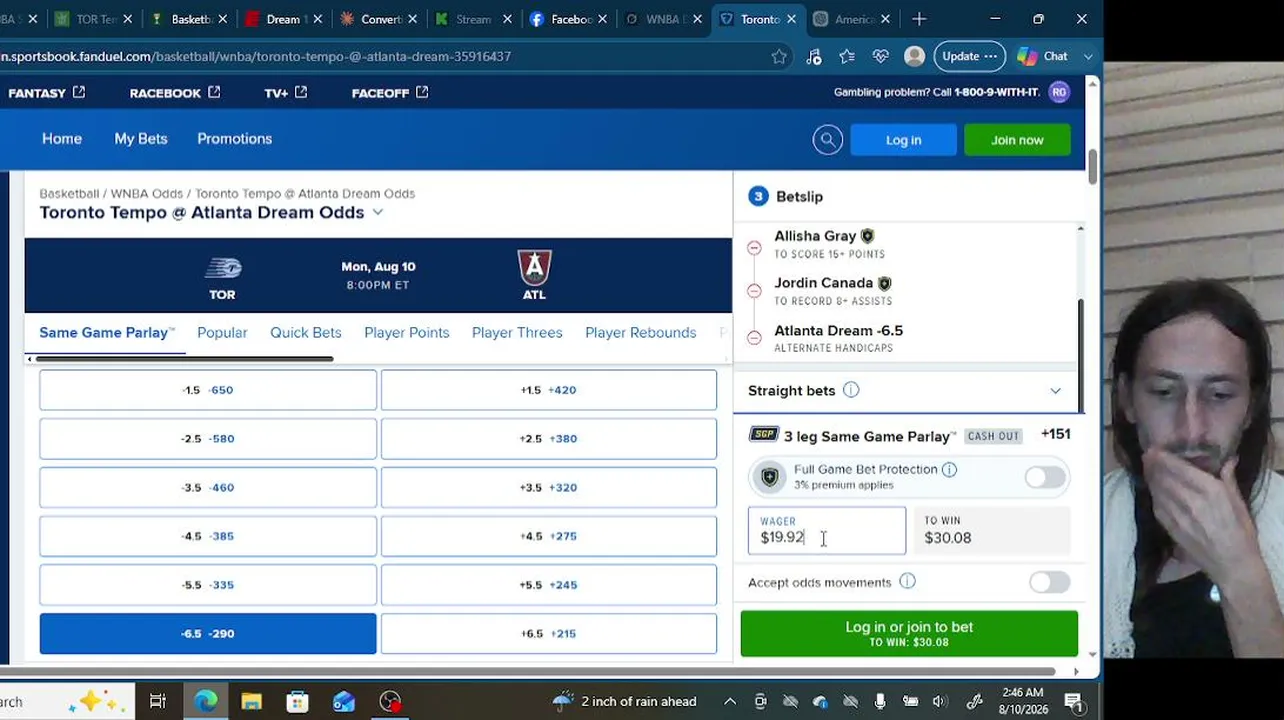Close the Toronto browser tab
This screenshot has height=720, width=1284.
point(791,19)
